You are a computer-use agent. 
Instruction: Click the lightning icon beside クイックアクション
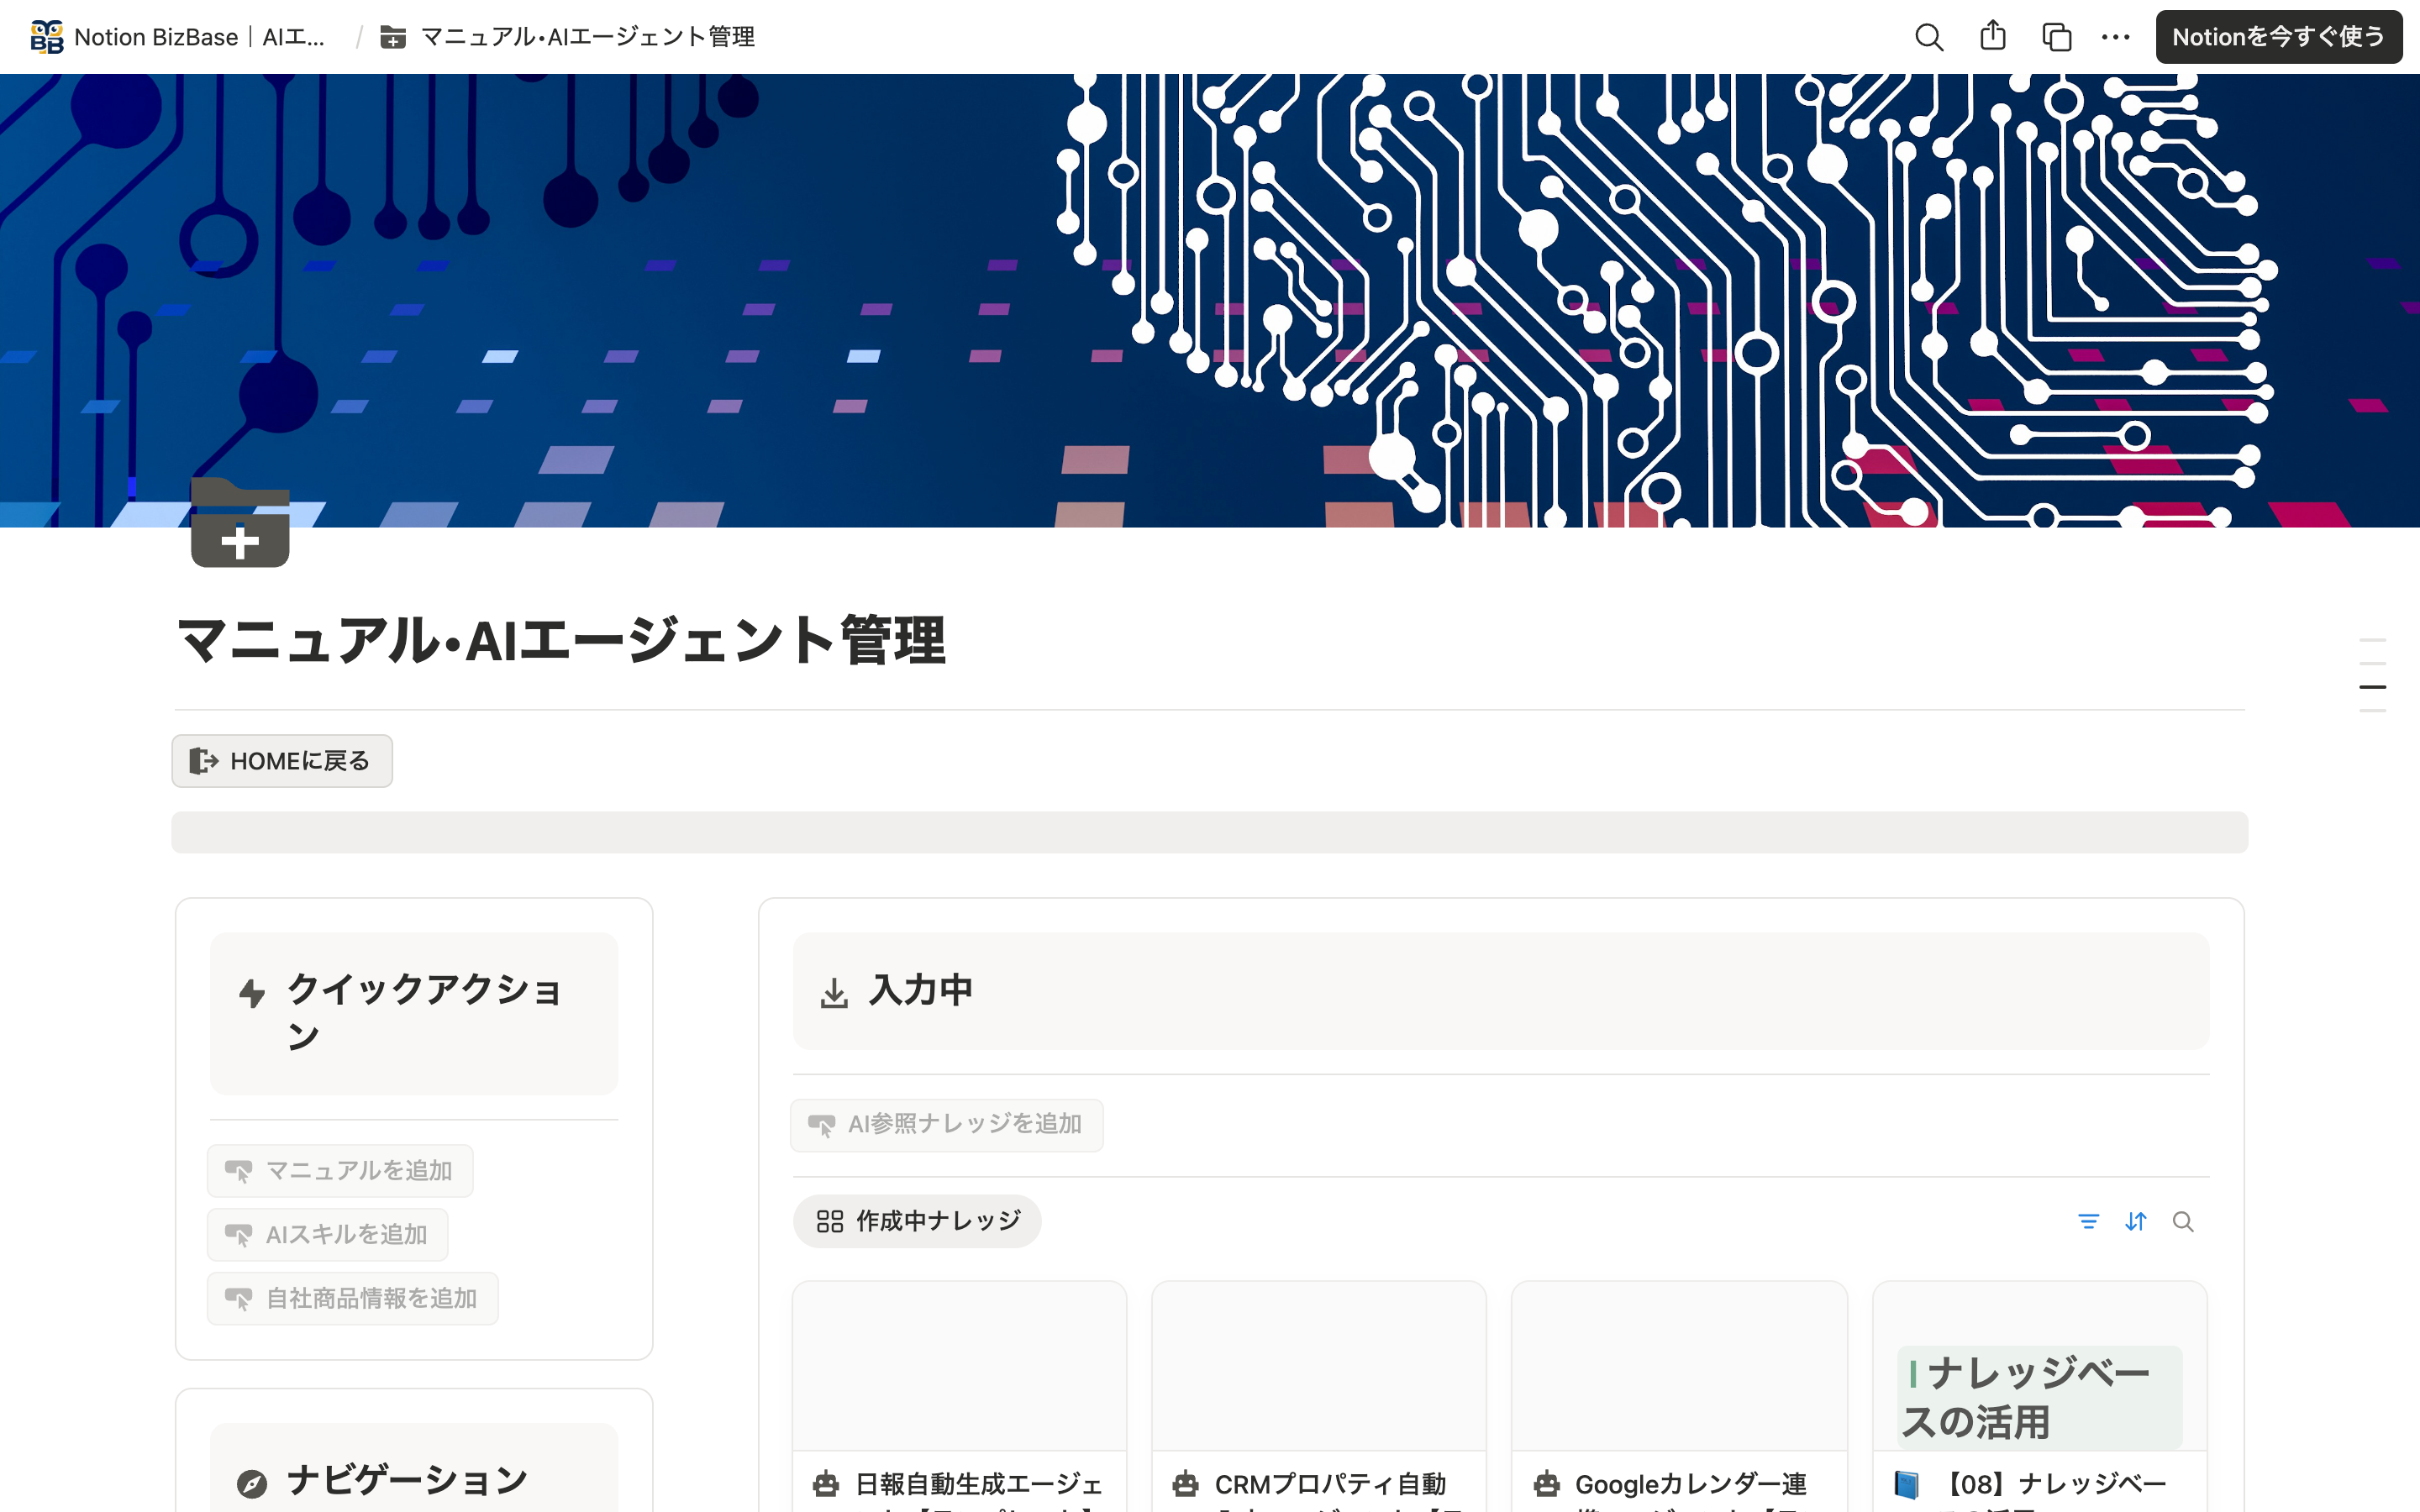click(252, 992)
